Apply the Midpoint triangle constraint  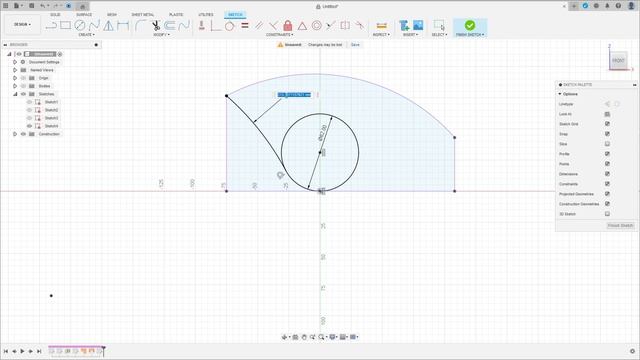(x=302, y=26)
